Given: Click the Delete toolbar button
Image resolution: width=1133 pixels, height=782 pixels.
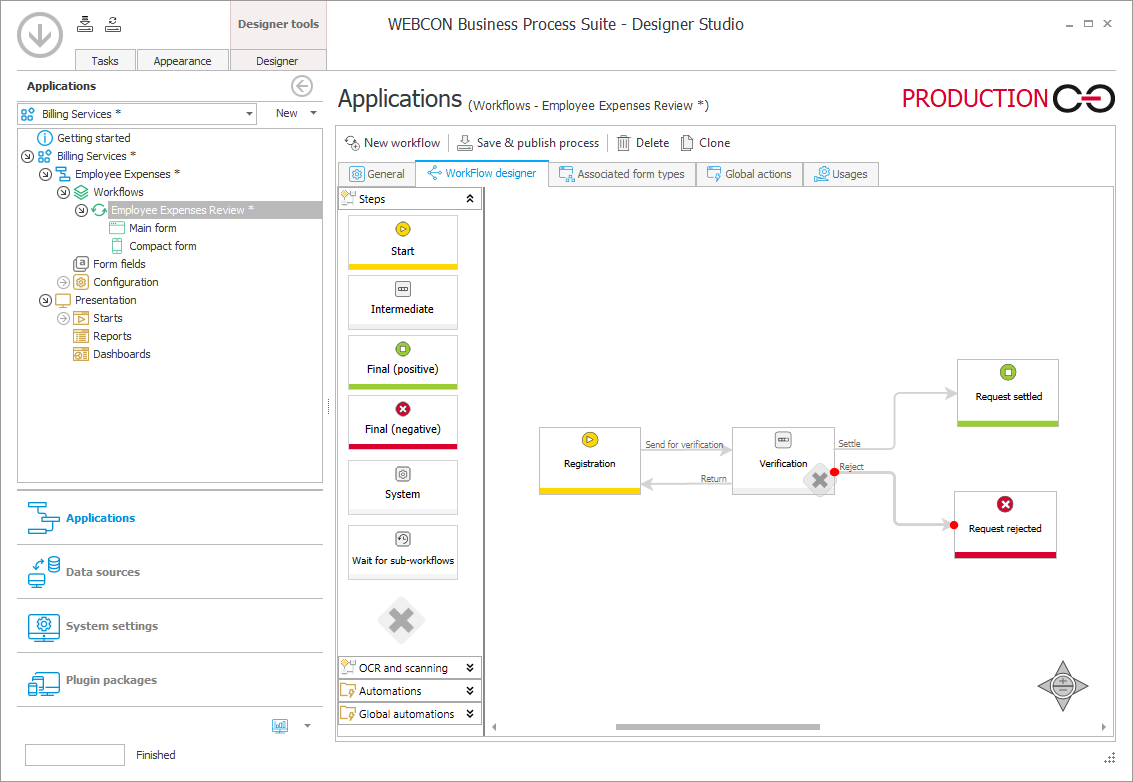Looking at the screenshot, I should click(642, 143).
